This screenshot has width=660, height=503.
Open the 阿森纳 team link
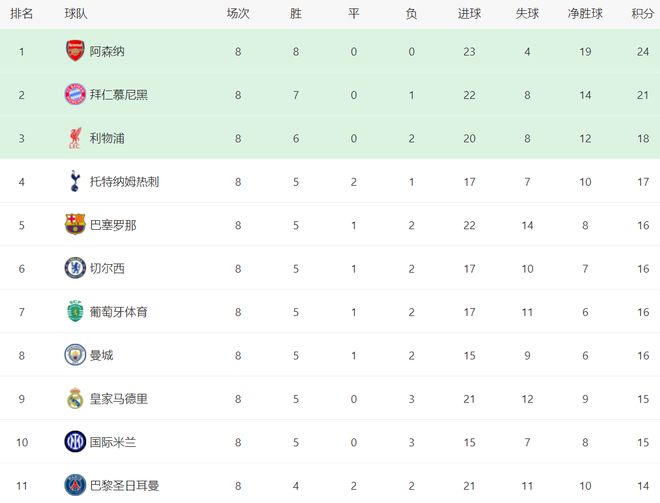click(107, 51)
